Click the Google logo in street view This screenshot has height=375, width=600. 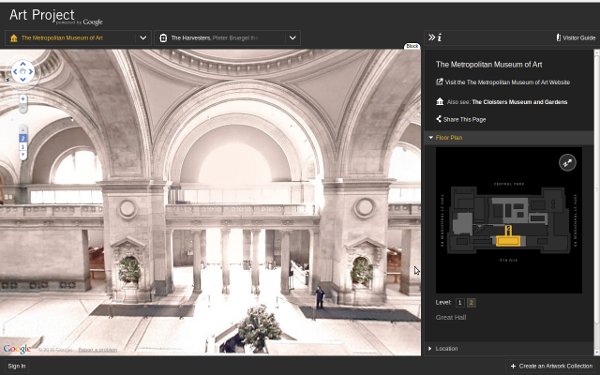[x=17, y=349]
